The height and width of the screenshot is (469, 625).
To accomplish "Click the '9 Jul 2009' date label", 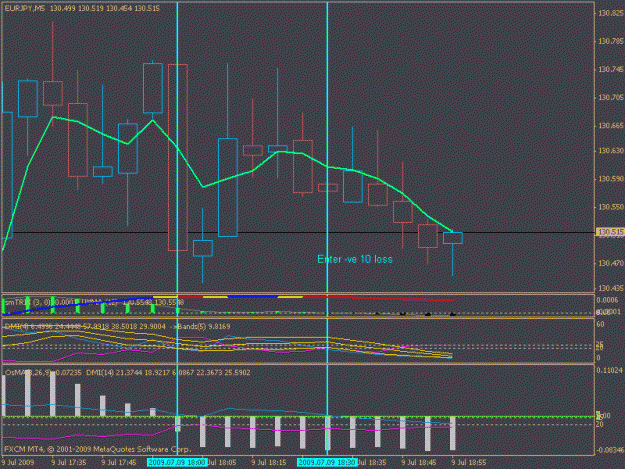I will [18, 463].
